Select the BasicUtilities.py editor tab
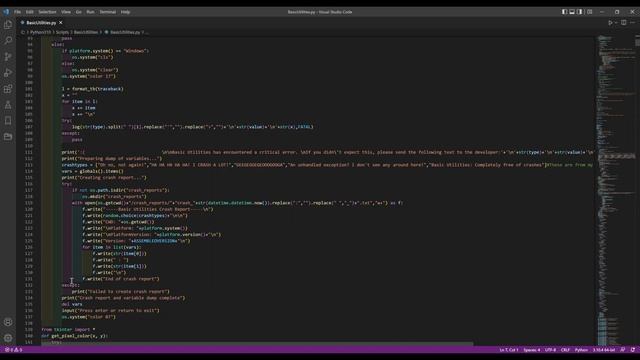This screenshot has height=360, width=640. point(41,23)
